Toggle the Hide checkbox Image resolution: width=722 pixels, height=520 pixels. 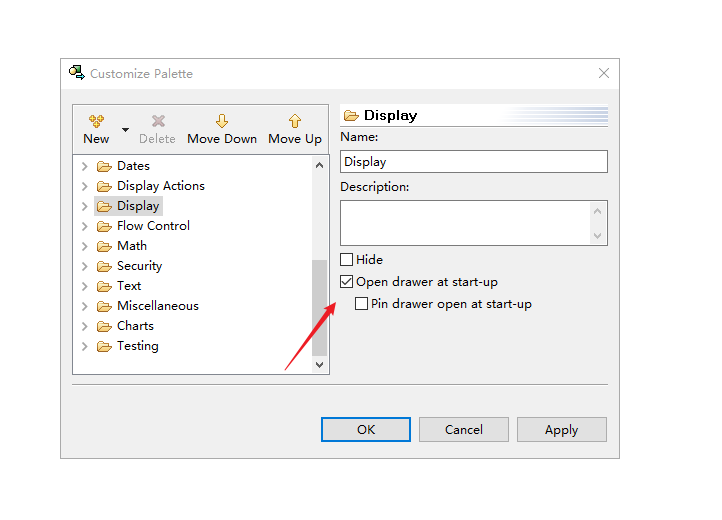pos(347,260)
